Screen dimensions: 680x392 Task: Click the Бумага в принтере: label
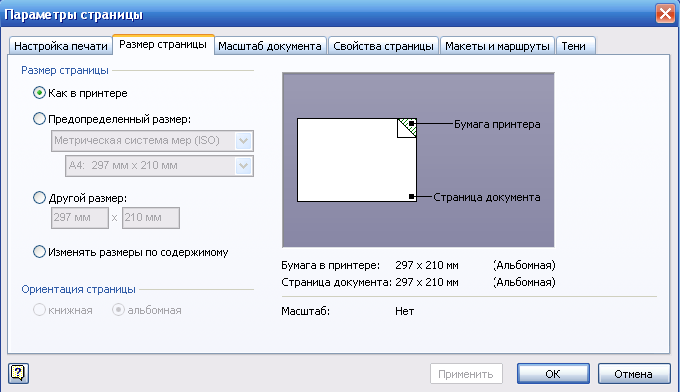click(330, 265)
